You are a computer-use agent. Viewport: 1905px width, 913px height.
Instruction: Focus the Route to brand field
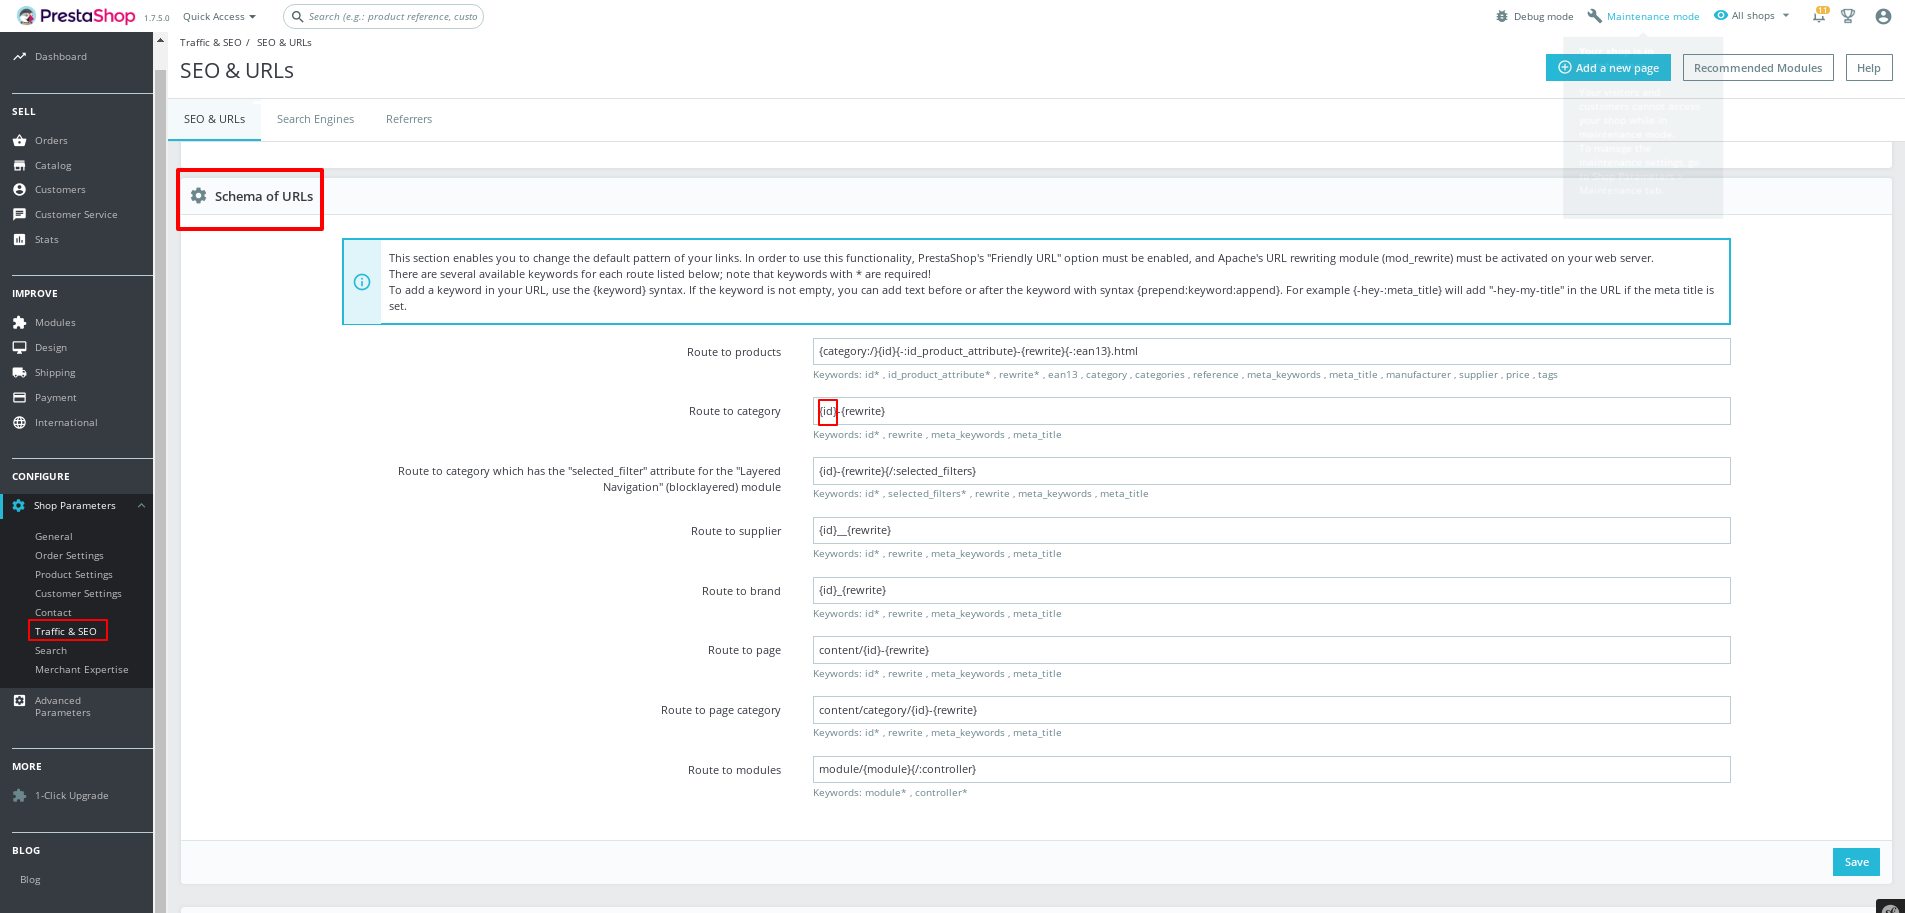point(1271,591)
